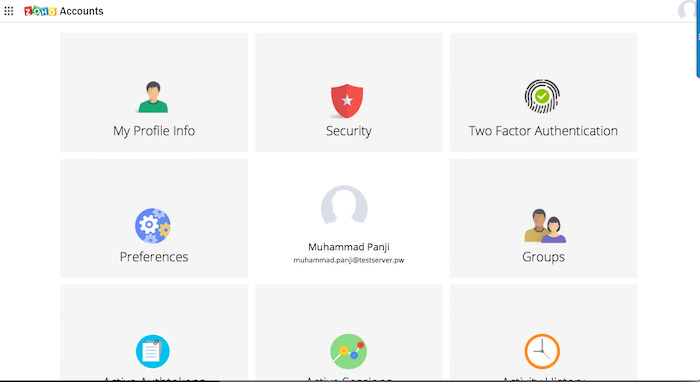This screenshot has height=382, width=700.
Task: Click the My Profile Info person icon
Action: click(153, 97)
